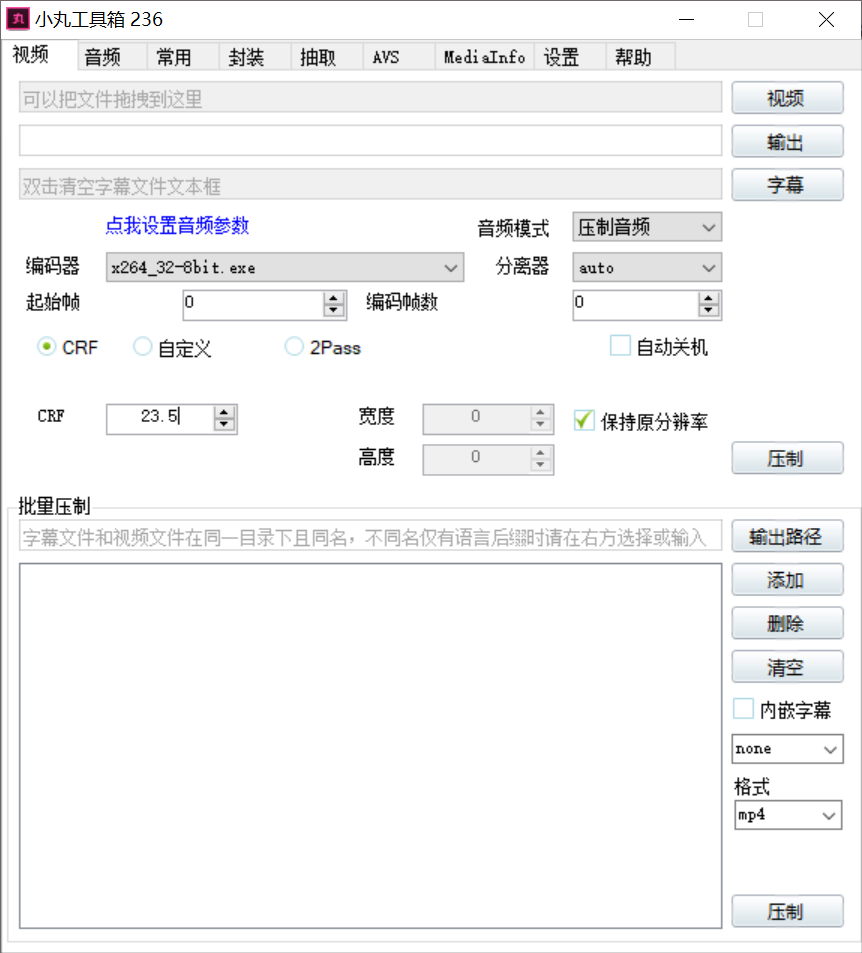
Task: Click the app logo icon in title bar
Action: 18,19
